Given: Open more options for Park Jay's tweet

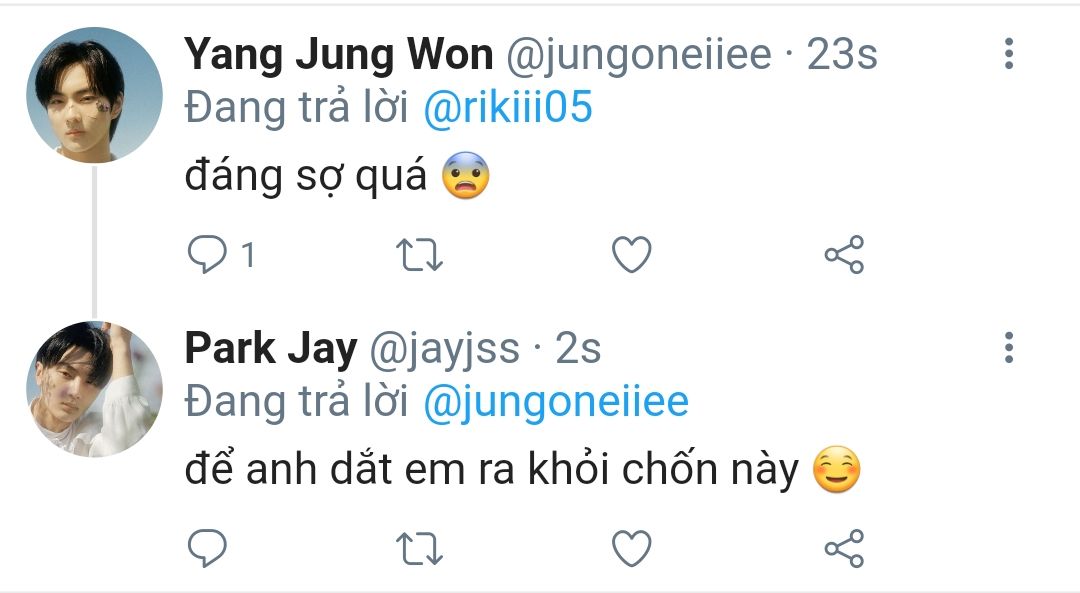Looking at the screenshot, I should (1009, 347).
